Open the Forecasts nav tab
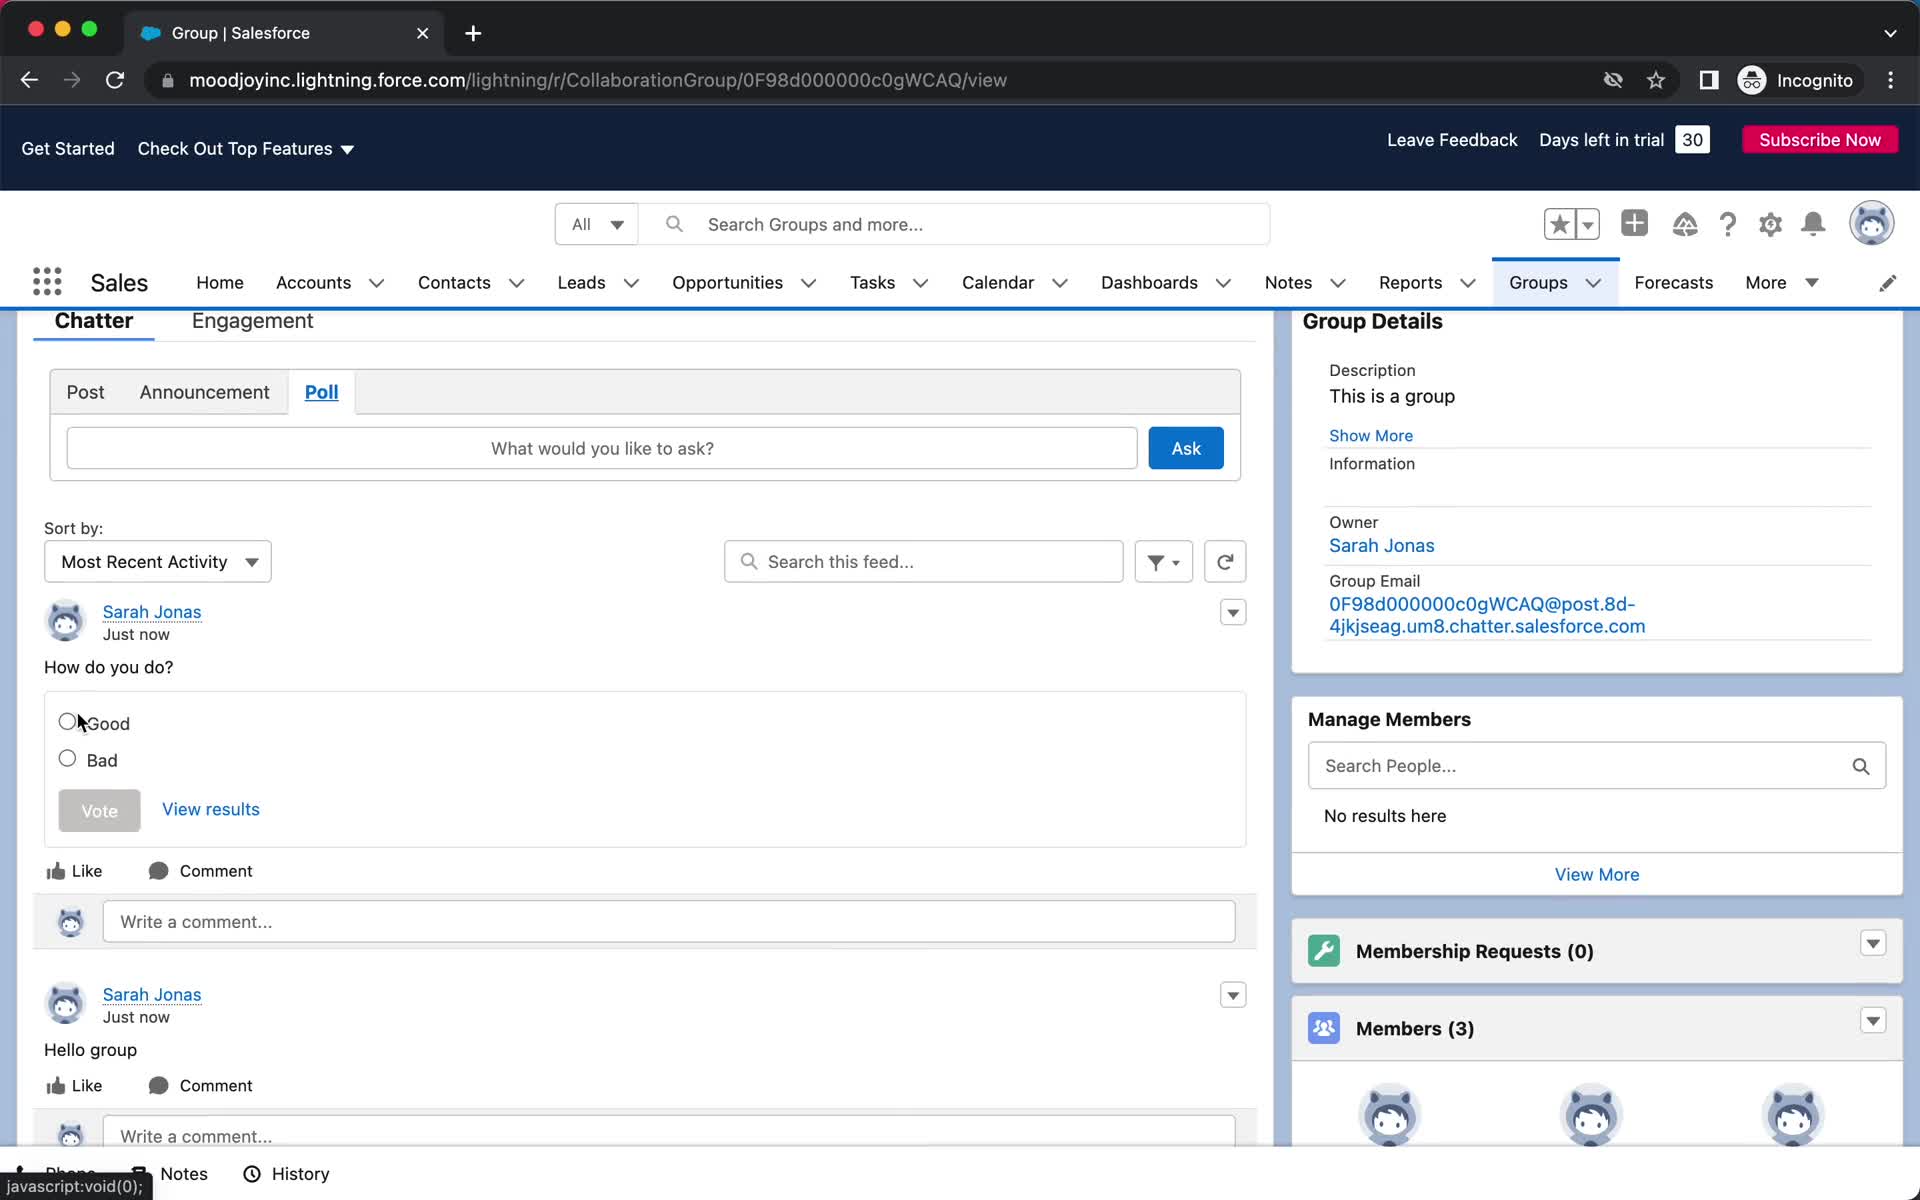Viewport: 1920px width, 1200px height. click(1673, 283)
